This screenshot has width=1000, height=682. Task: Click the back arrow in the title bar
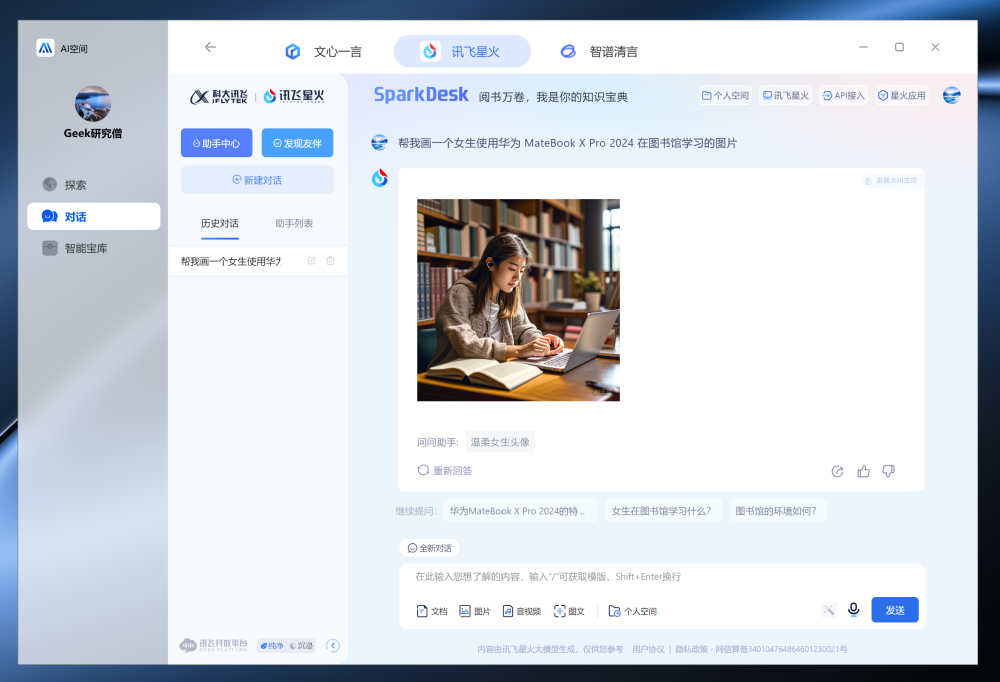[x=210, y=47]
